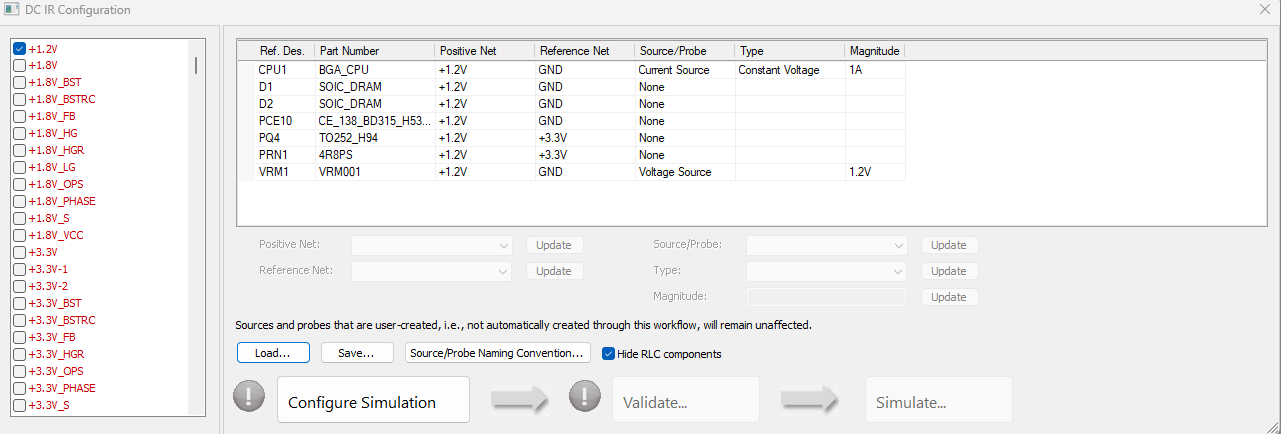1281x434 pixels.
Task: Click arrow between Configure Simulation and Validate
Action: click(519, 400)
